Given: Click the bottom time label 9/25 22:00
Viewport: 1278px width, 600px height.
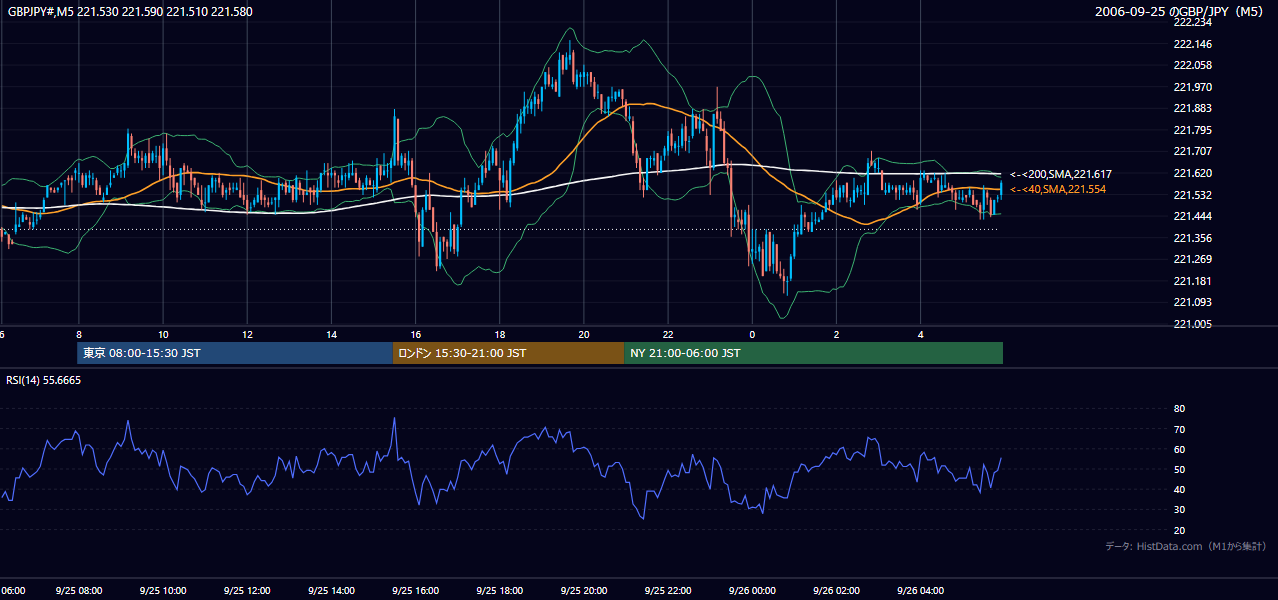Looking at the screenshot, I should coord(668,591).
